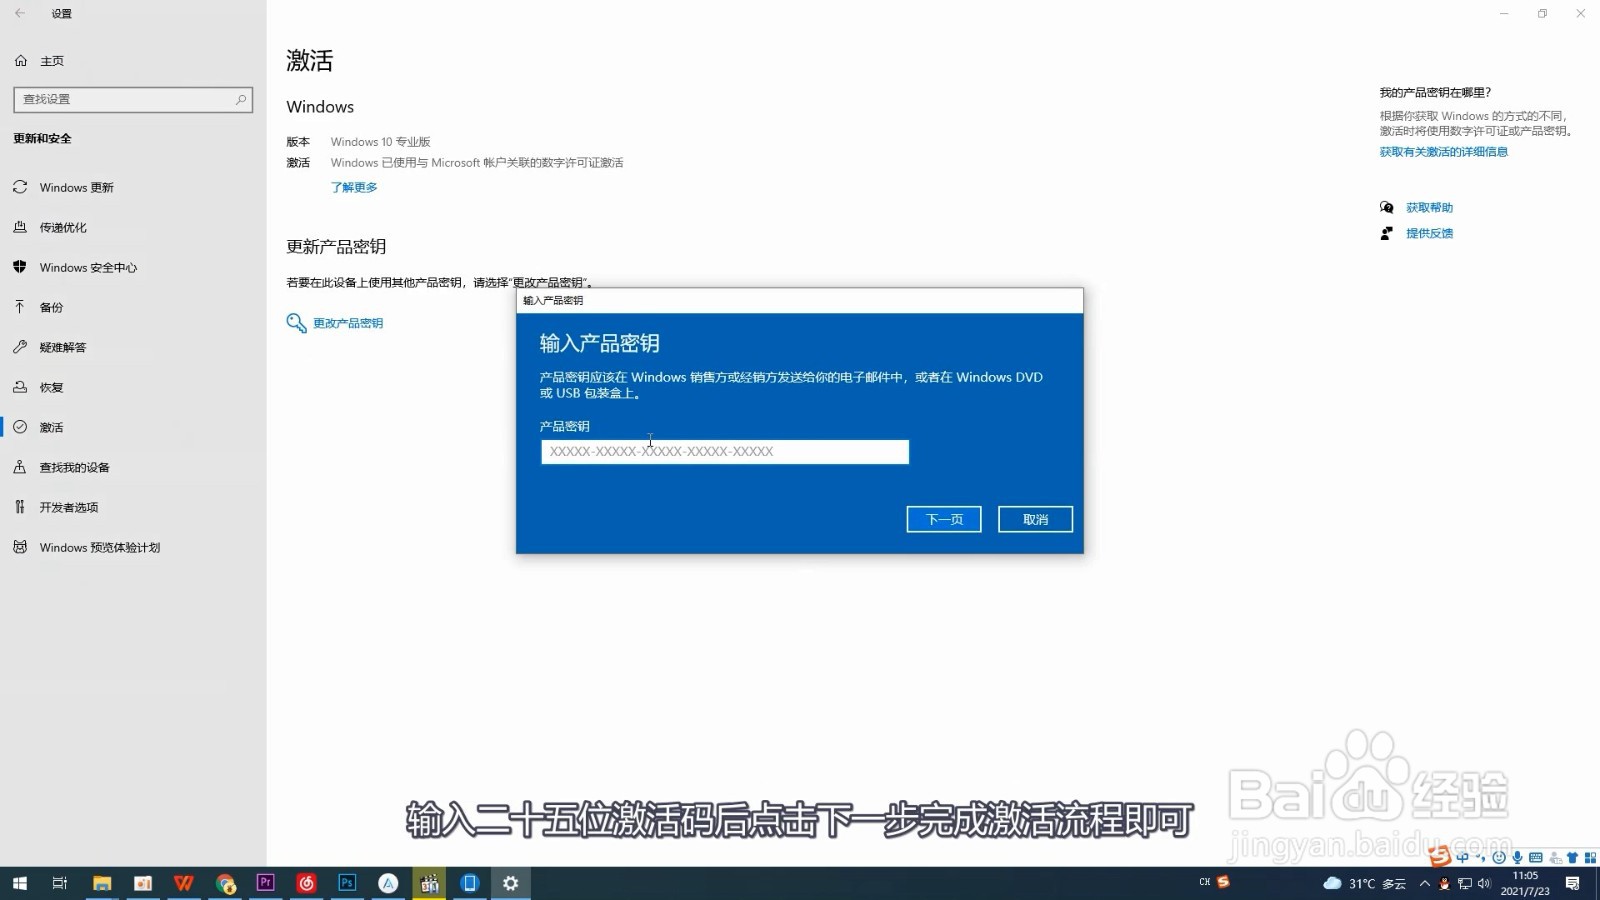The width and height of the screenshot is (1600, 900).
Task: Click the CH language indicator
Action: 1204,882
